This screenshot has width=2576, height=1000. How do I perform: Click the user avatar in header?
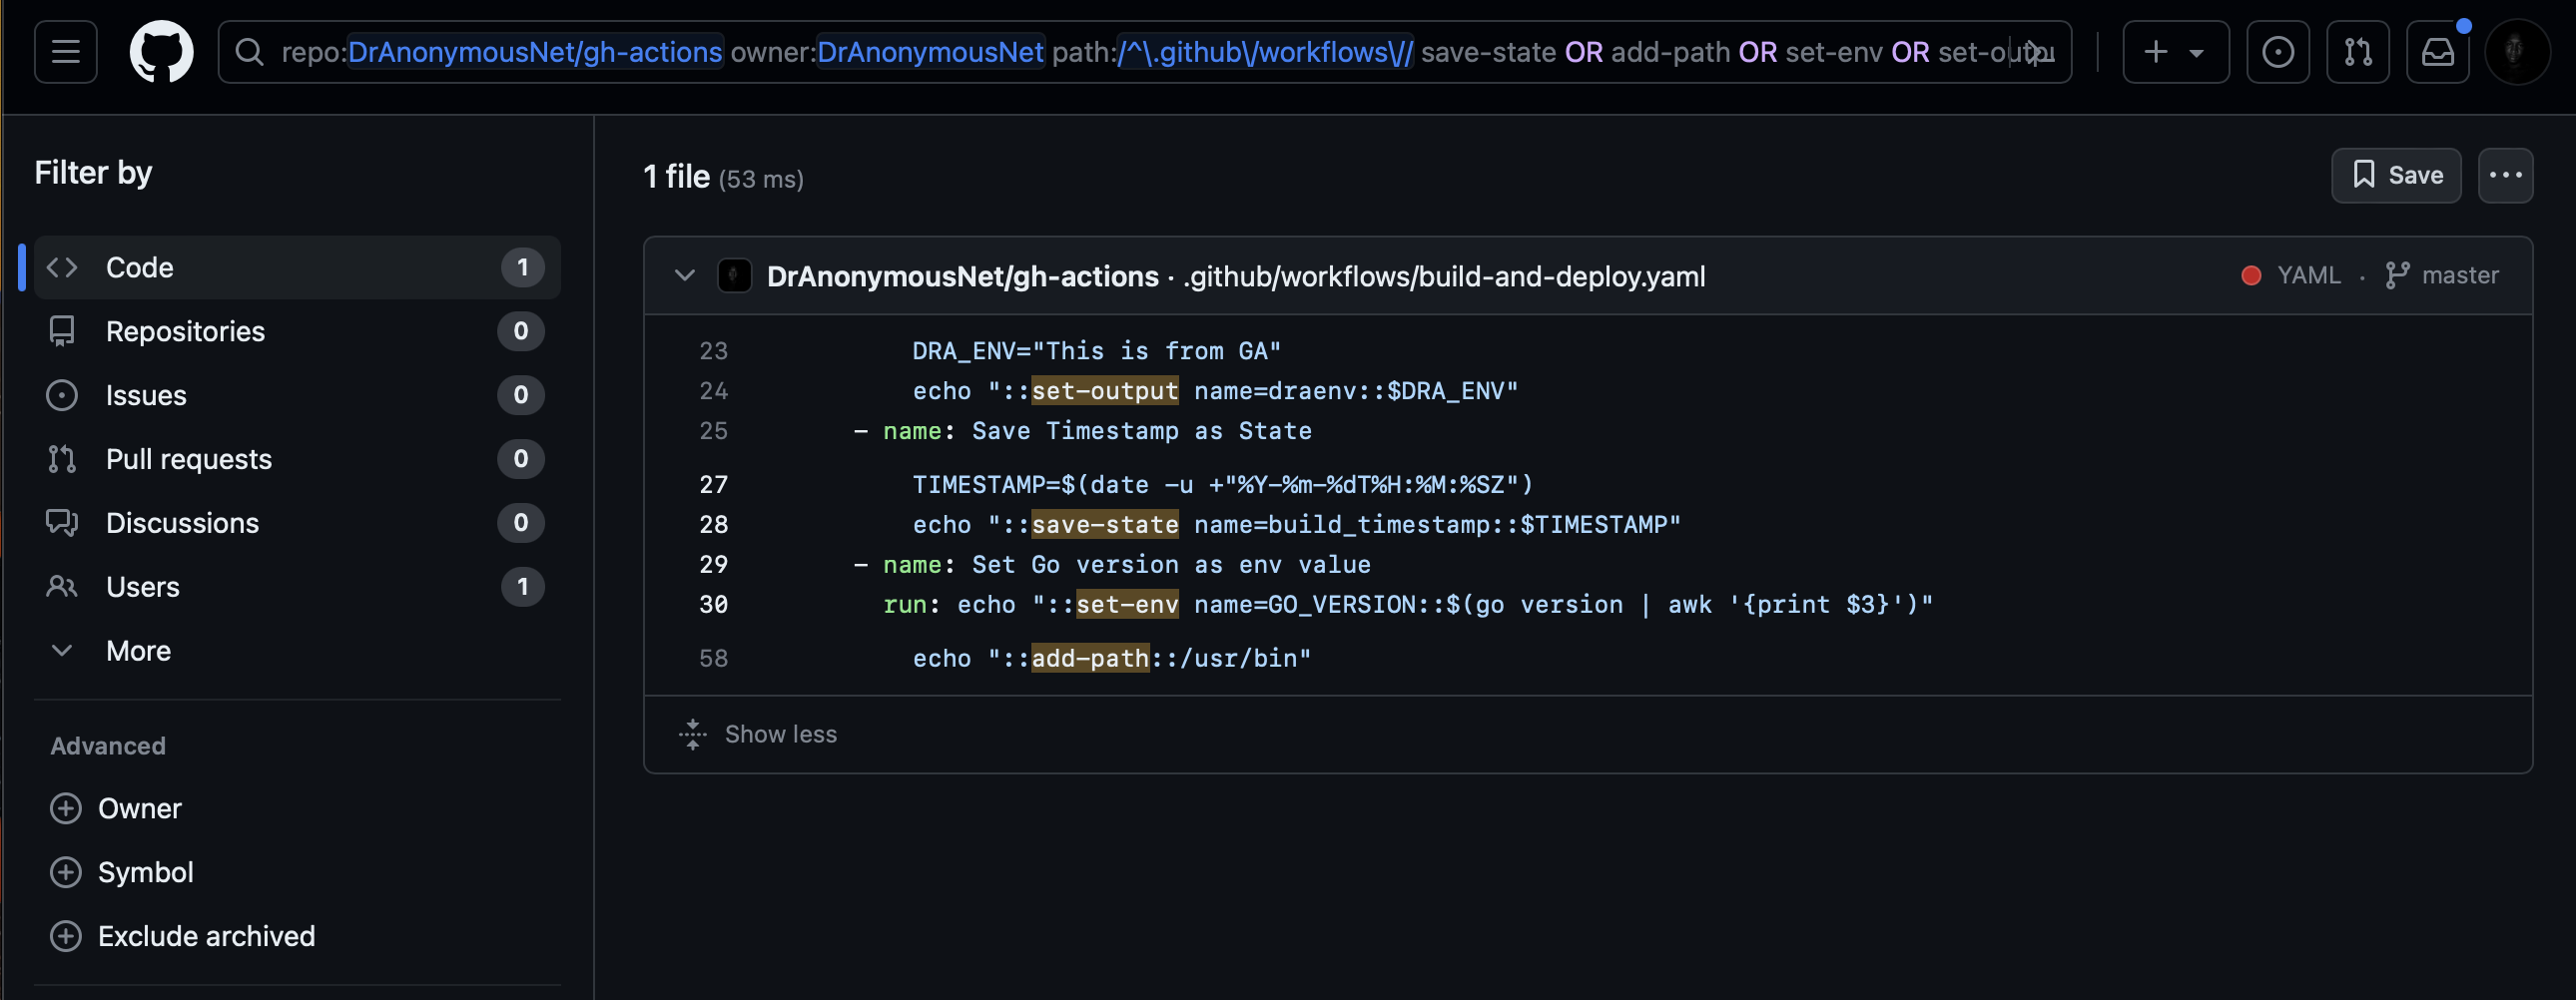tap(2515, 52)
